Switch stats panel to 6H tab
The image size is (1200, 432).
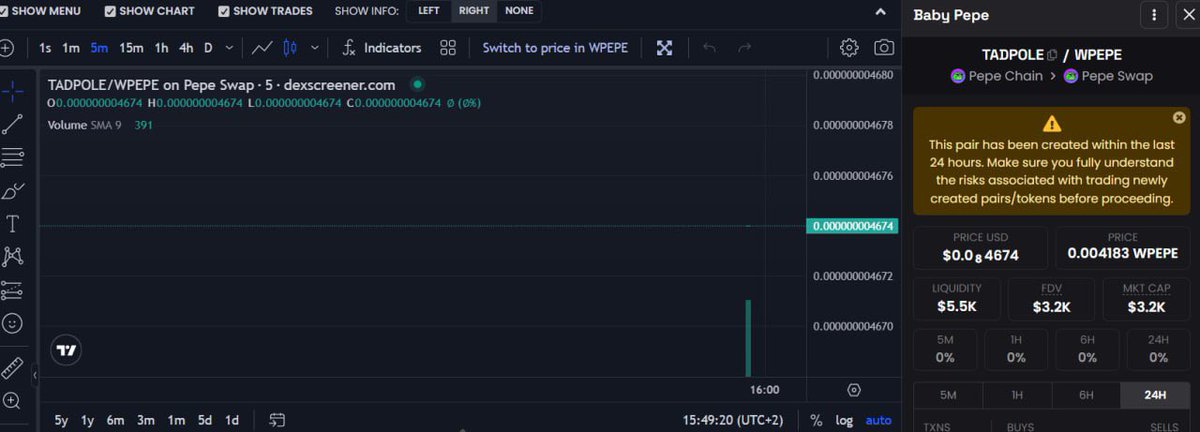1086,395
